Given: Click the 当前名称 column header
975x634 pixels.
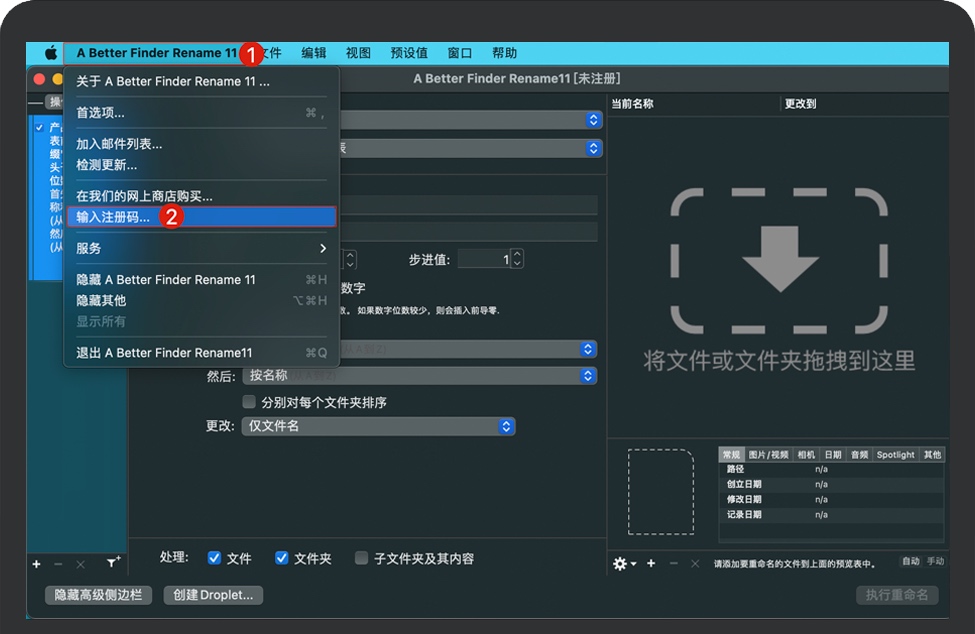Looking at the screenshot, I should [632, 104].
